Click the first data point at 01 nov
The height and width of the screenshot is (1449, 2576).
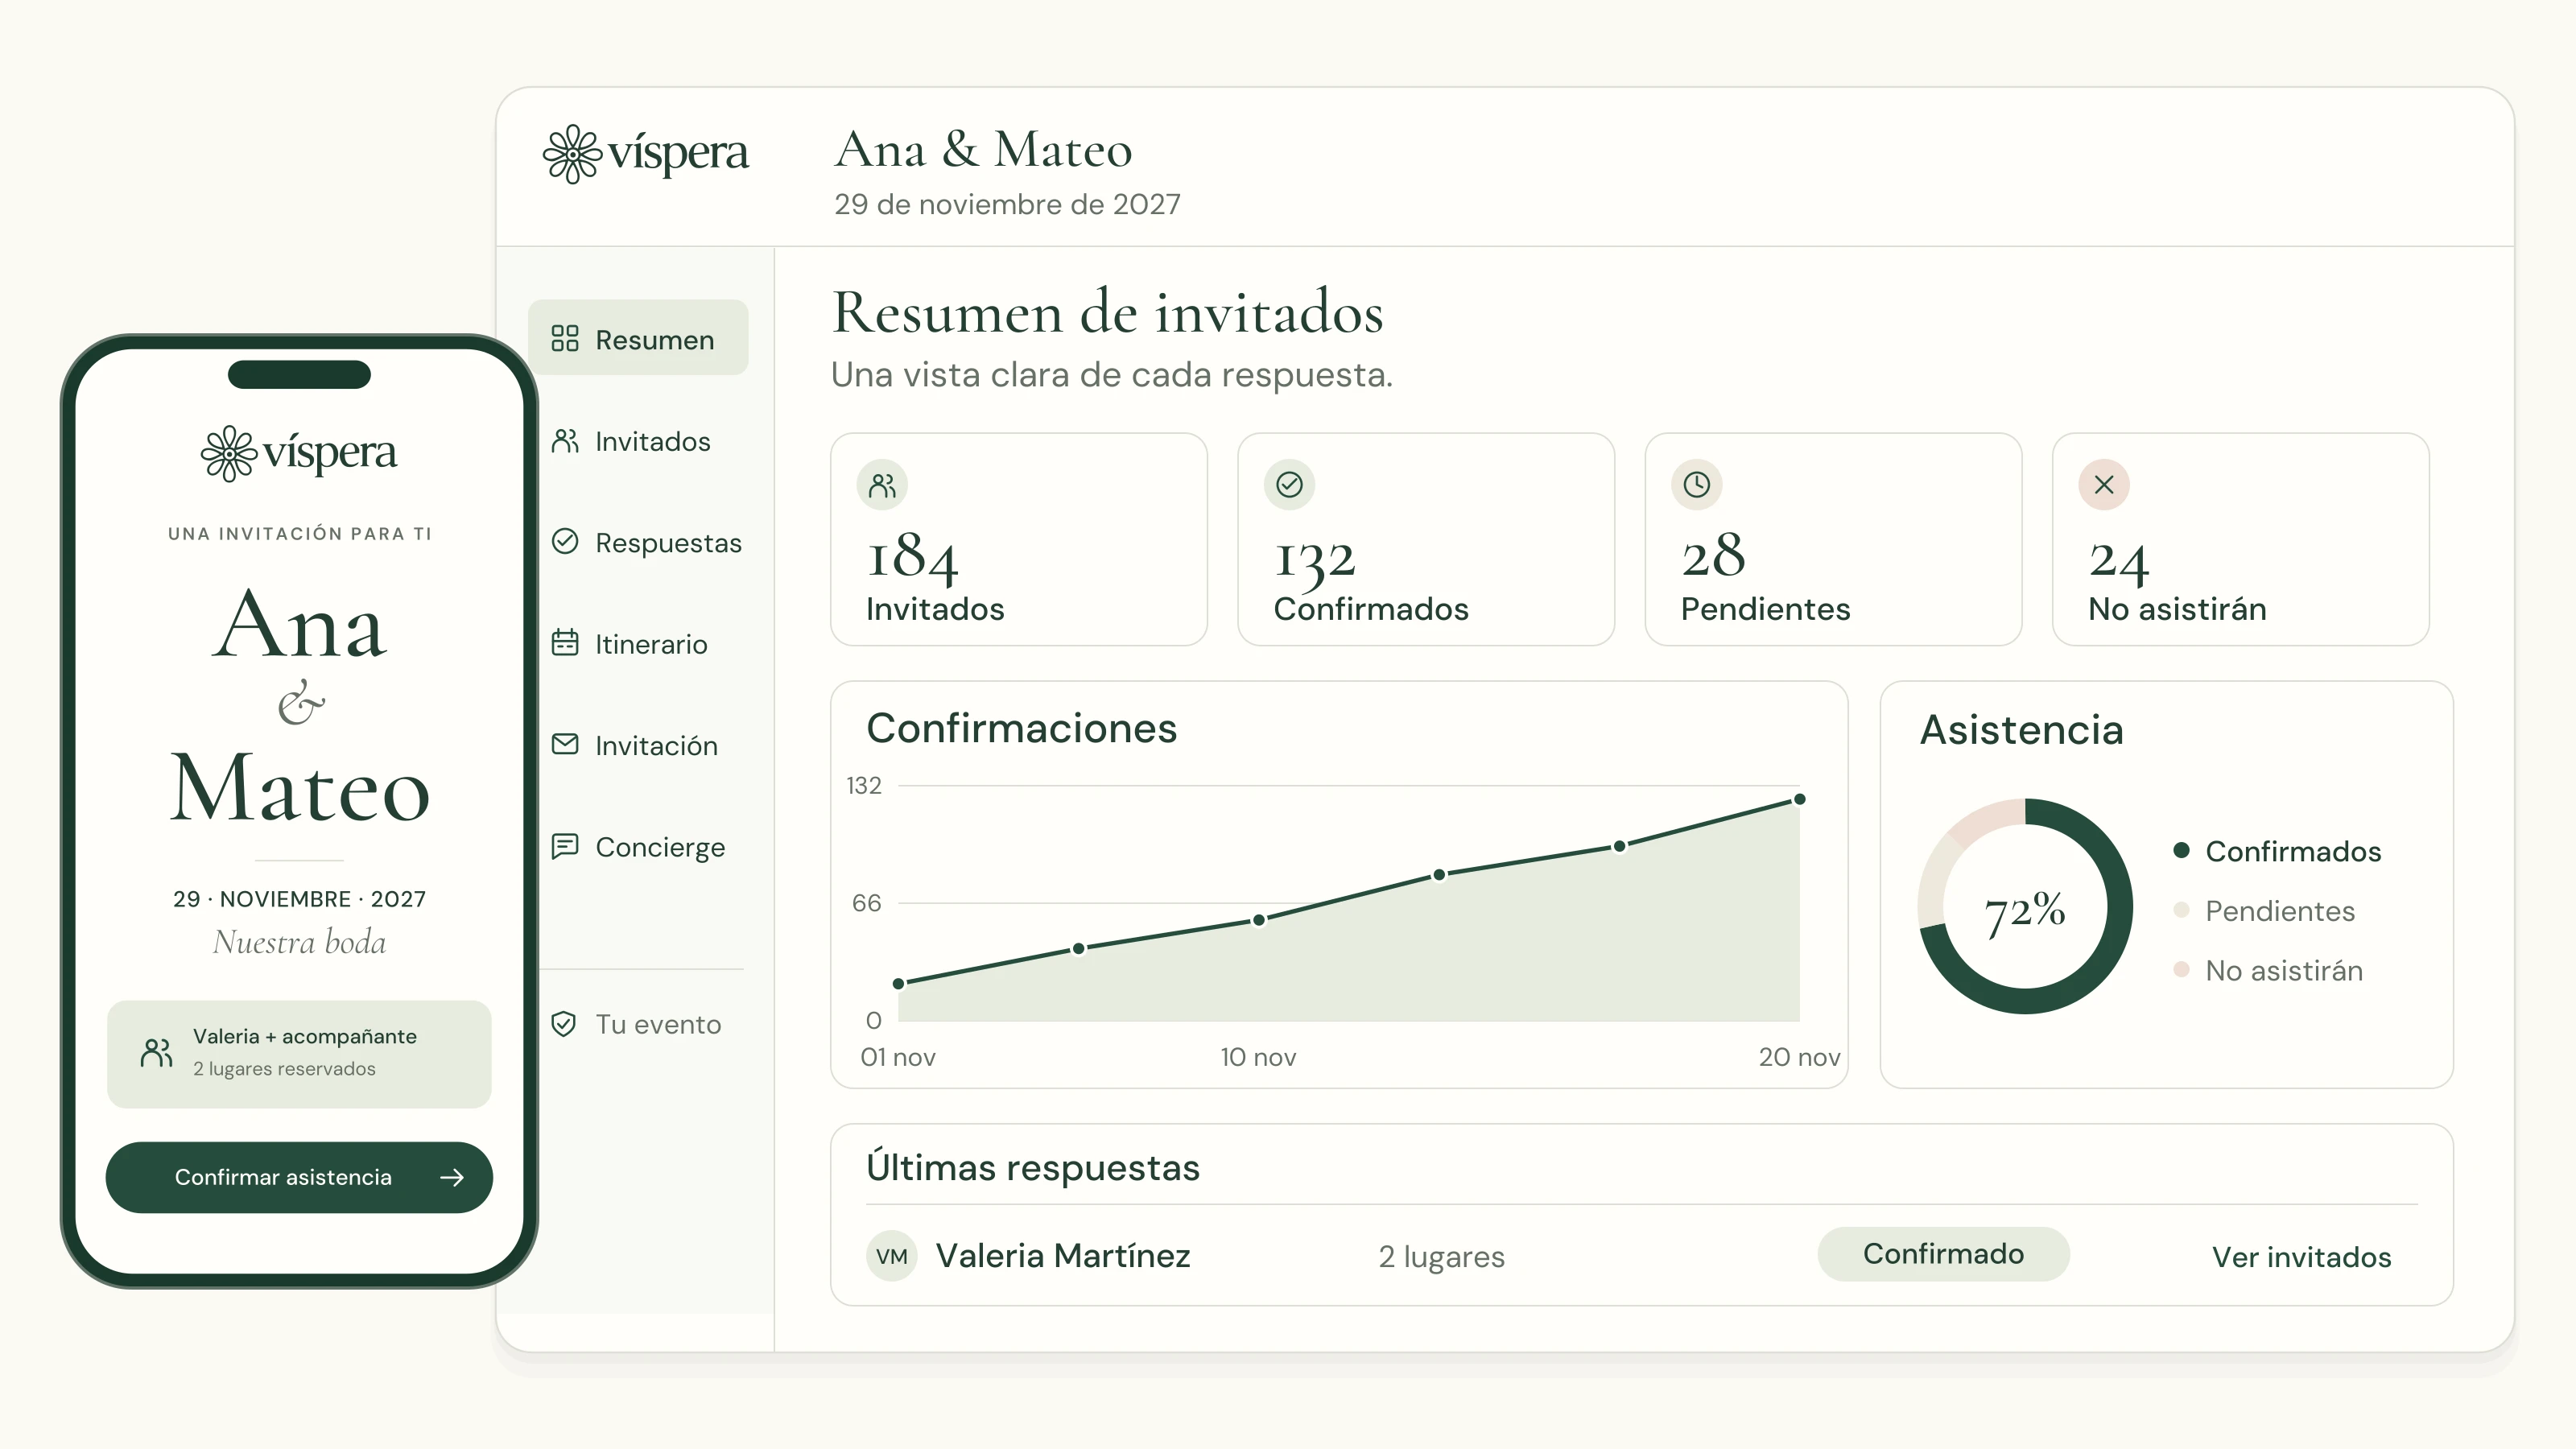899,984
